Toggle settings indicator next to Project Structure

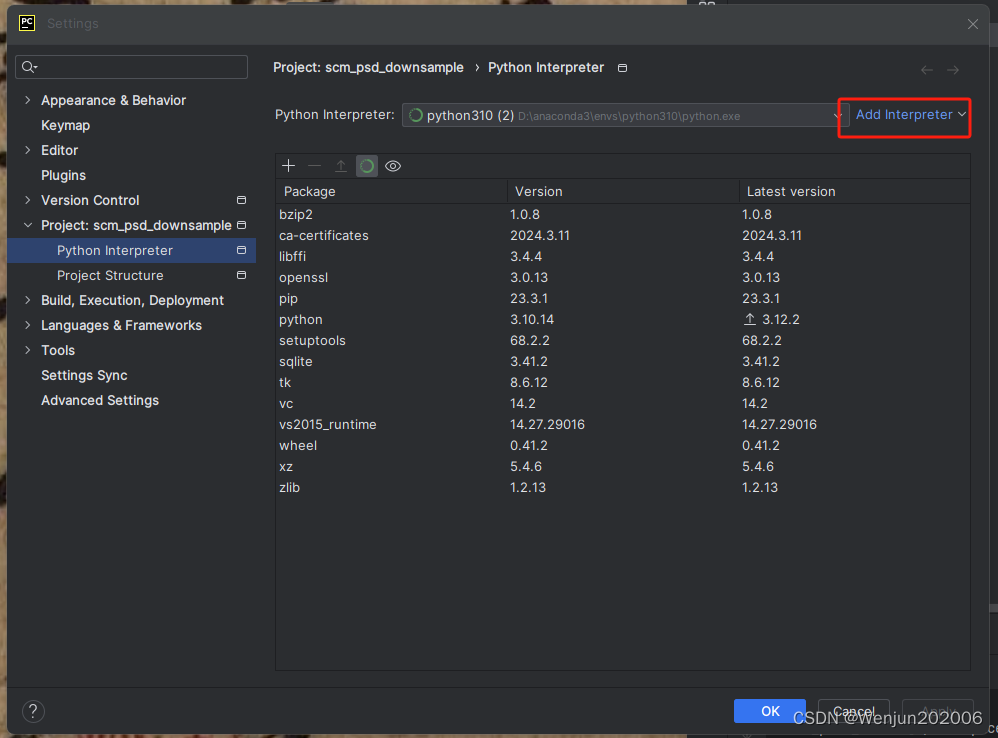(241, 275)
